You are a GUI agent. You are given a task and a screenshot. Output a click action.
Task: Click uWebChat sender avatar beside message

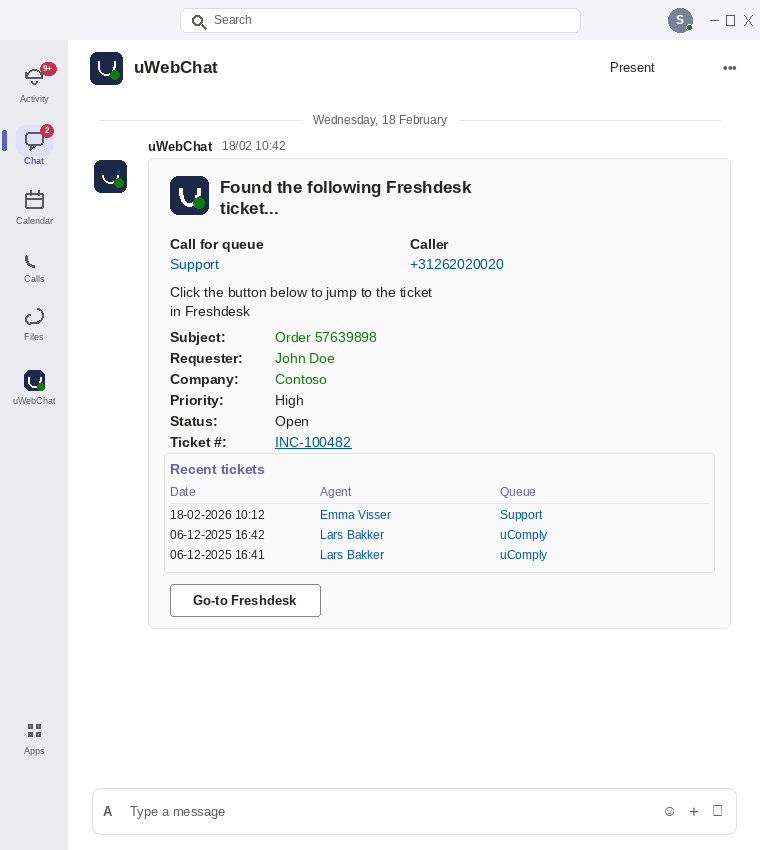pyautogui.click(x=111, y=177)
